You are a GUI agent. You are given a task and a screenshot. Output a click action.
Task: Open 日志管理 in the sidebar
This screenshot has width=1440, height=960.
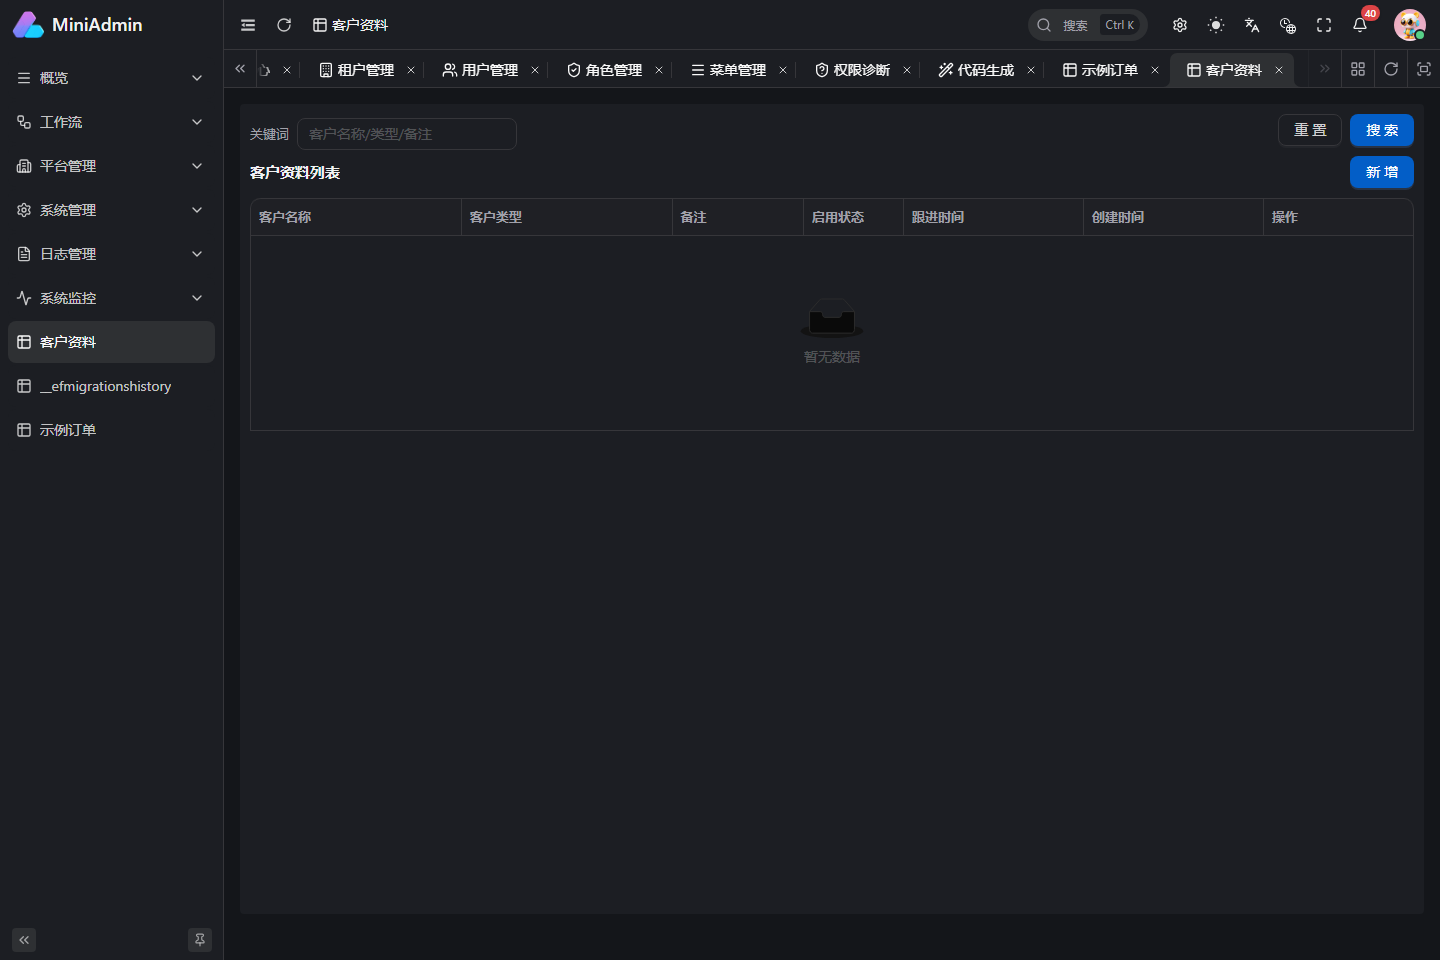pos(111,254)
